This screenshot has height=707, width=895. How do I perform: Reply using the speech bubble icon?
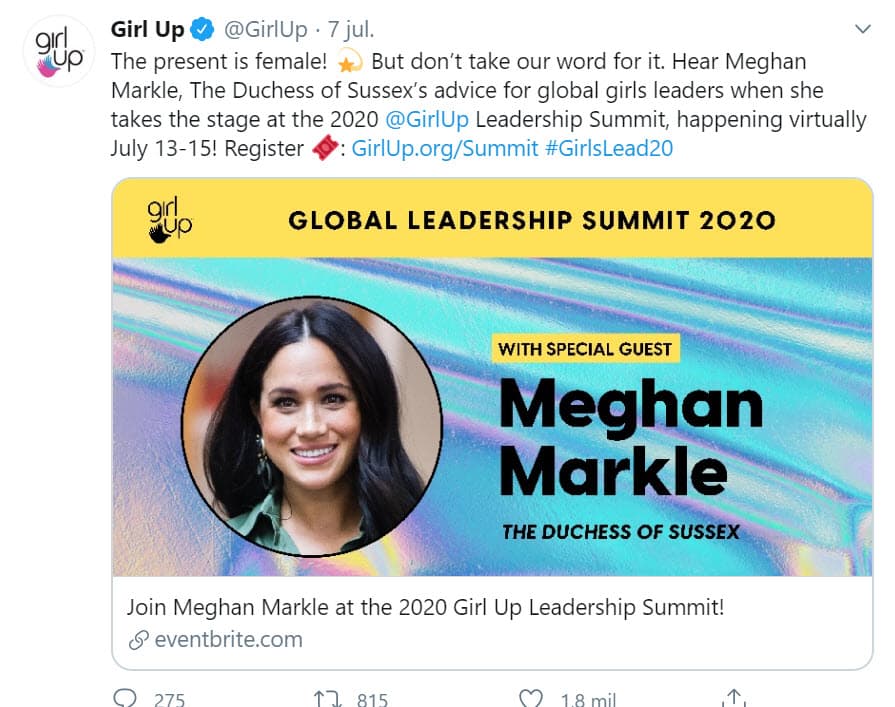[x=125, y=698]
